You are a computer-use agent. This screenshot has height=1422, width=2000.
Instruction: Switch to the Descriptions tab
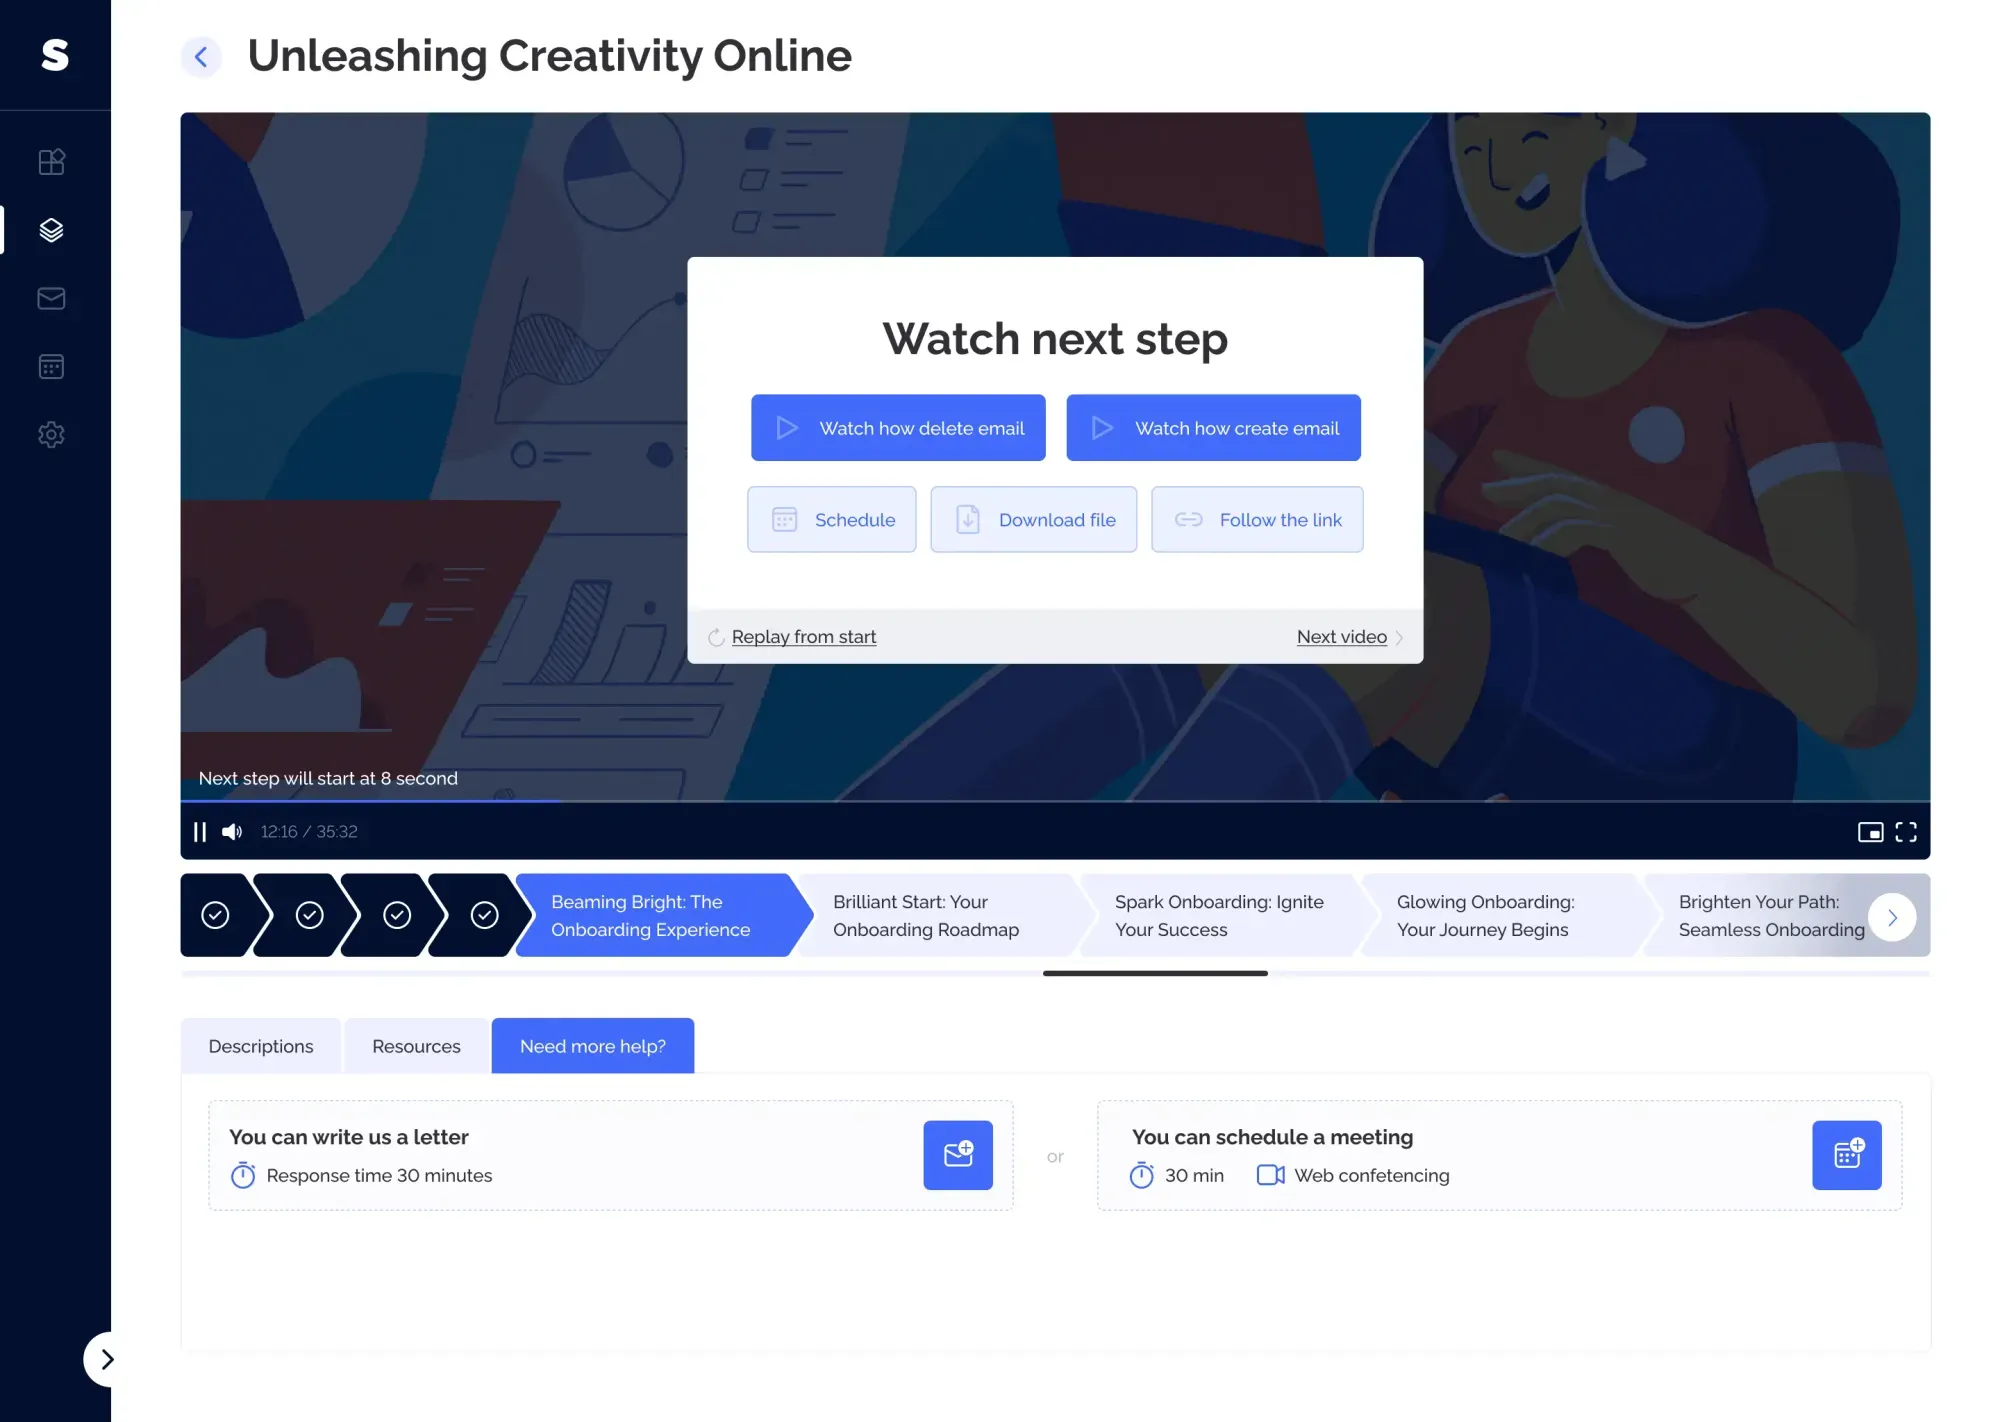pos(260,1045)
